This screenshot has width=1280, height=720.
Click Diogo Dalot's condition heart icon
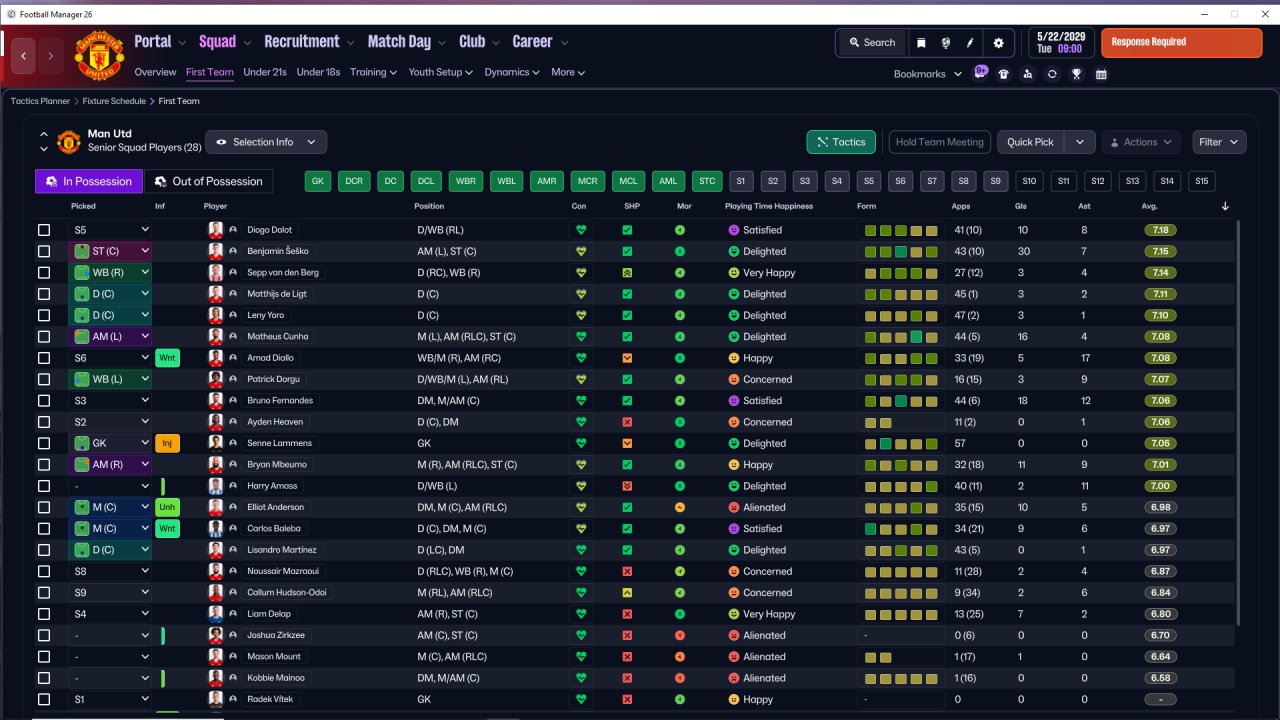tap(580, 230)
